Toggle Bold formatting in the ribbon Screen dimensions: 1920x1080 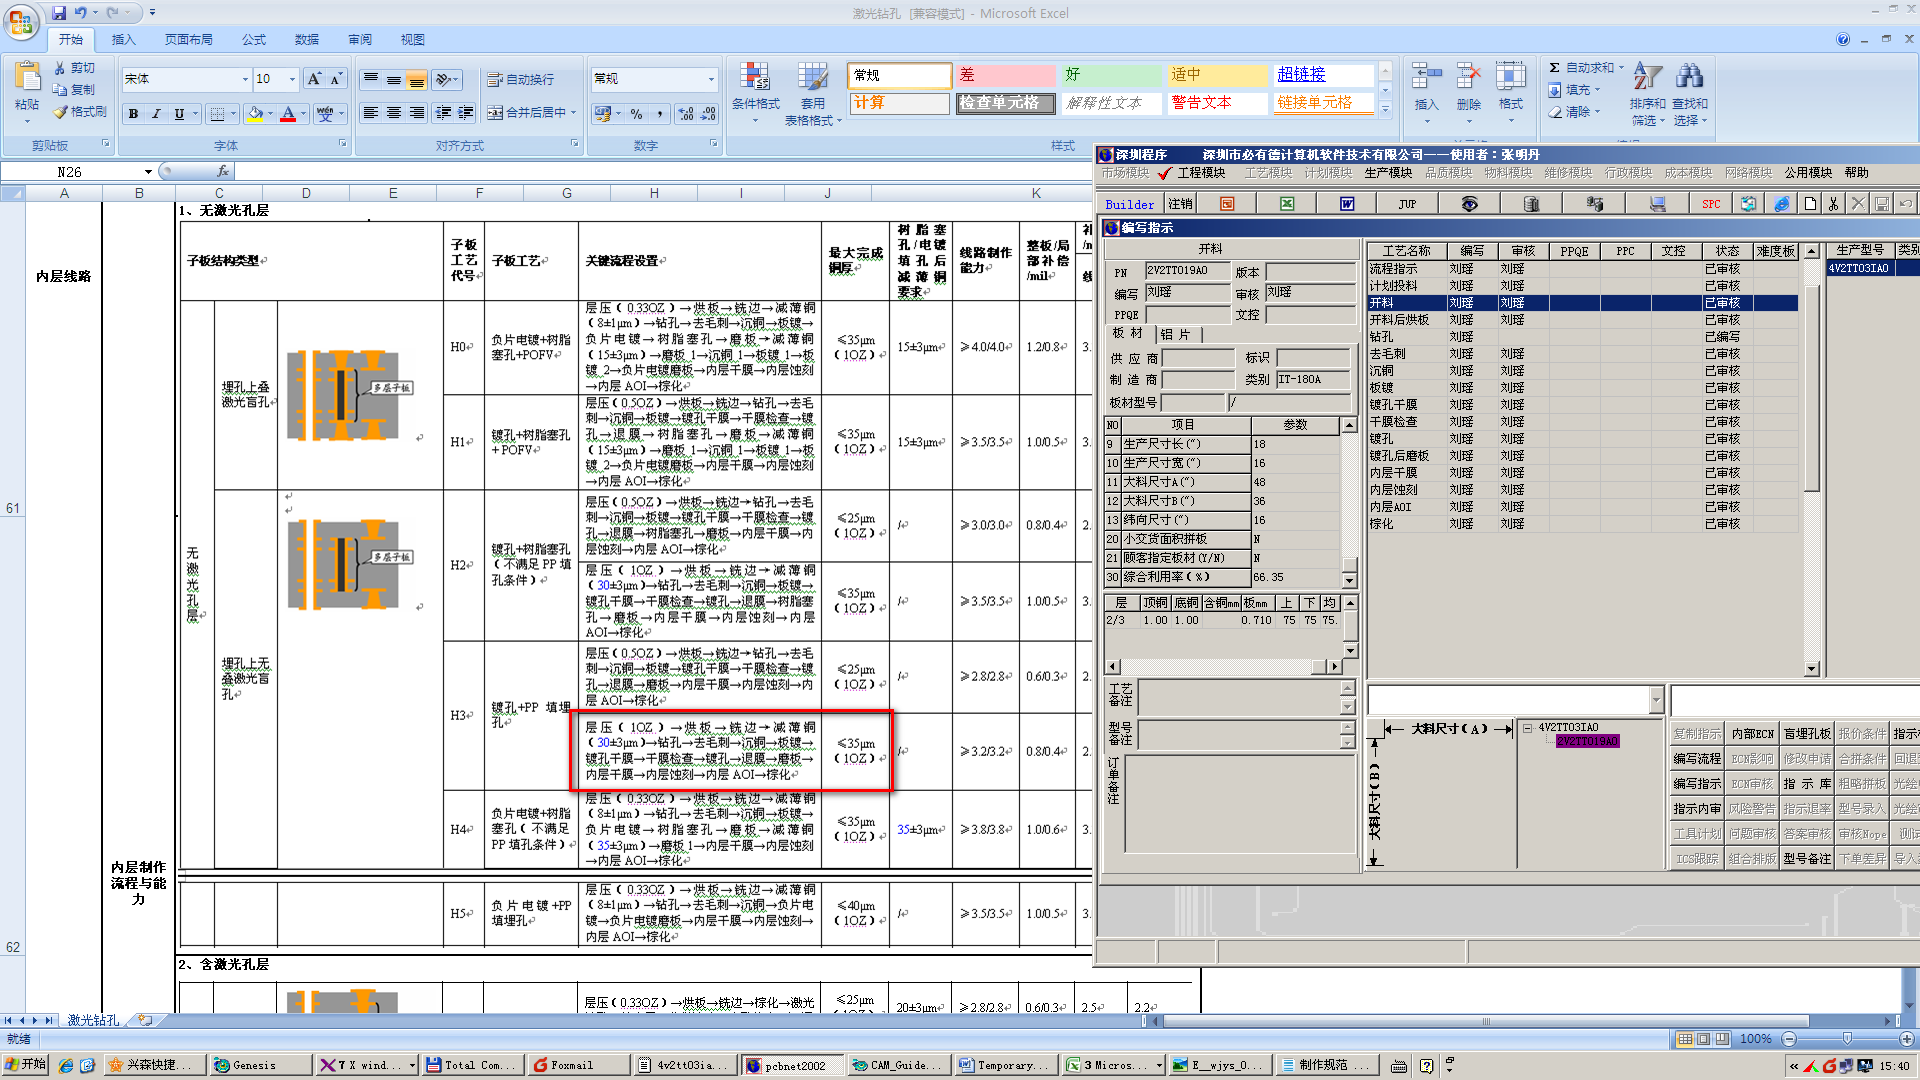[133, 114]
